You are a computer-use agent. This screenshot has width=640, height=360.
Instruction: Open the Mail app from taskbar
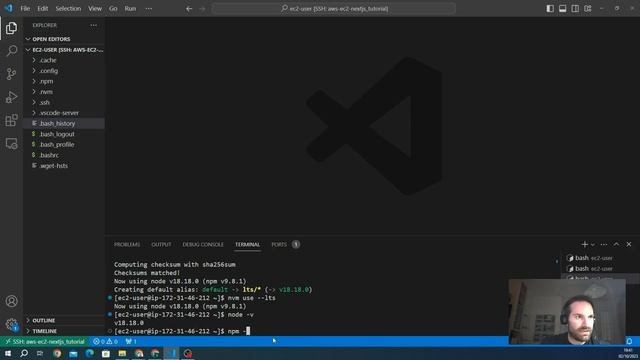click(x=73, y=353)
